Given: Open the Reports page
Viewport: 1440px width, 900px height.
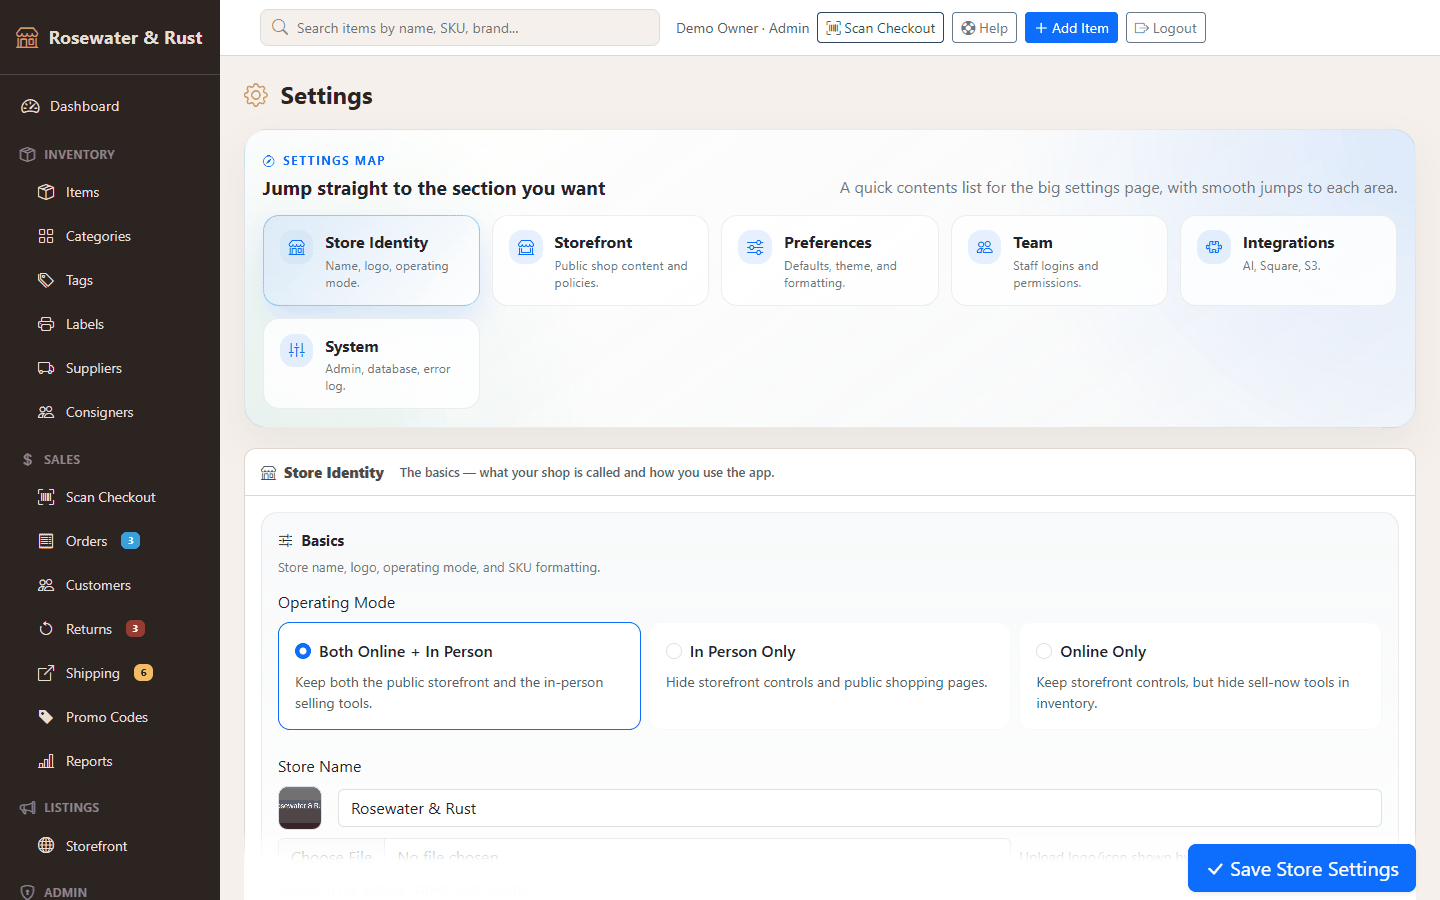Looking at the screenshot, I should [110, 761].
